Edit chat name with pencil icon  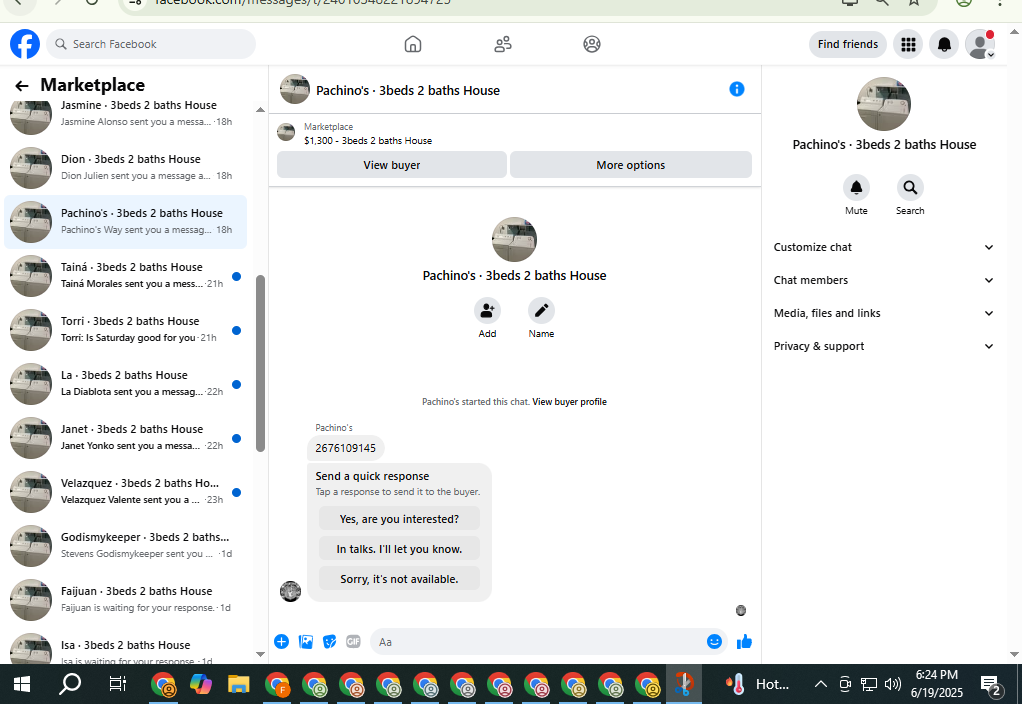(541, 311)
